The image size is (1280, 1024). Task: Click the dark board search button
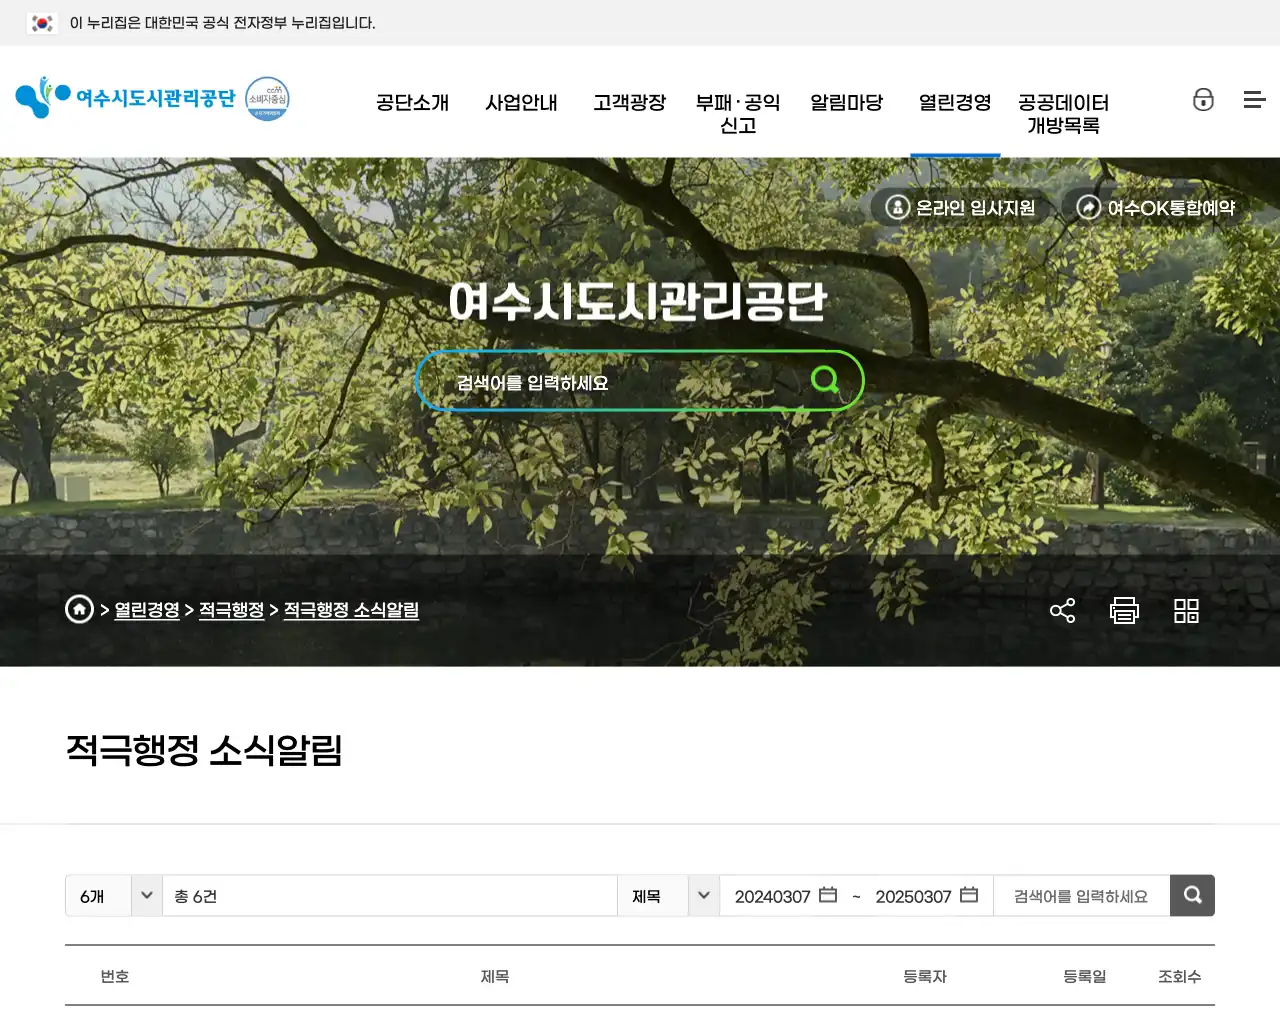pos(1192,895)
